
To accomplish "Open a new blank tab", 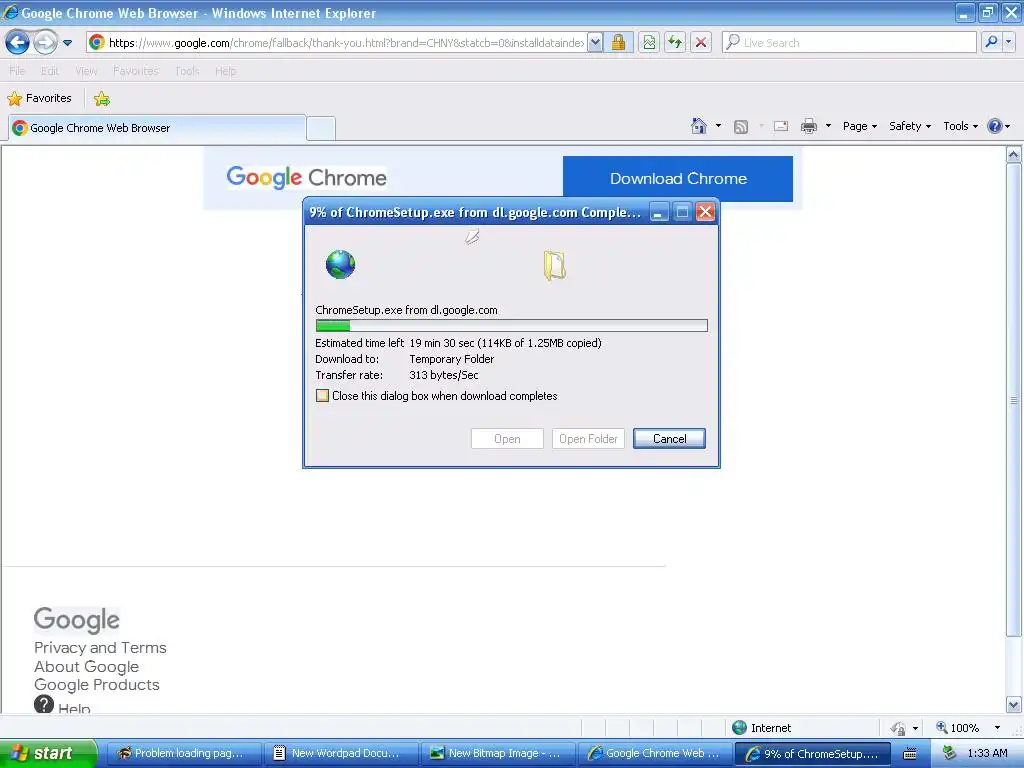I will click(321, 129).
